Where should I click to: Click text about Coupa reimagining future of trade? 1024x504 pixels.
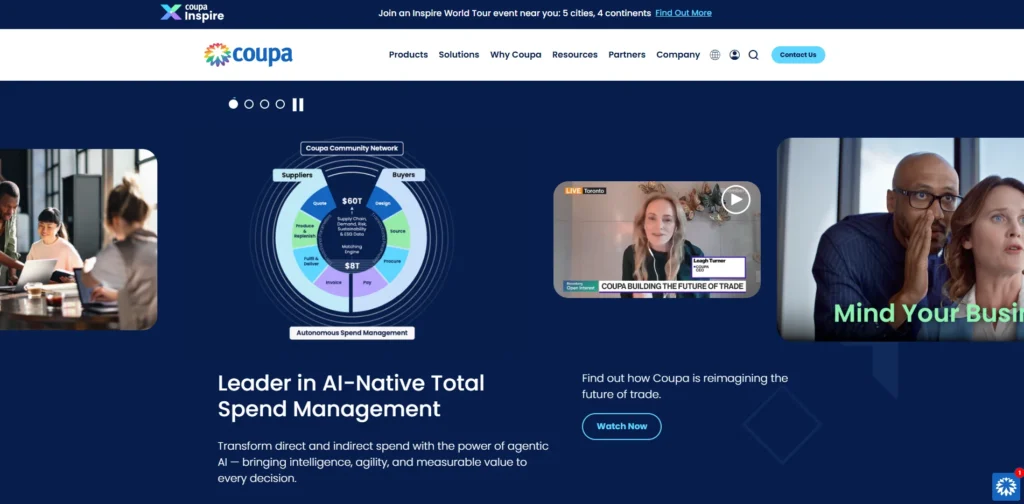(x=685, y=386)
